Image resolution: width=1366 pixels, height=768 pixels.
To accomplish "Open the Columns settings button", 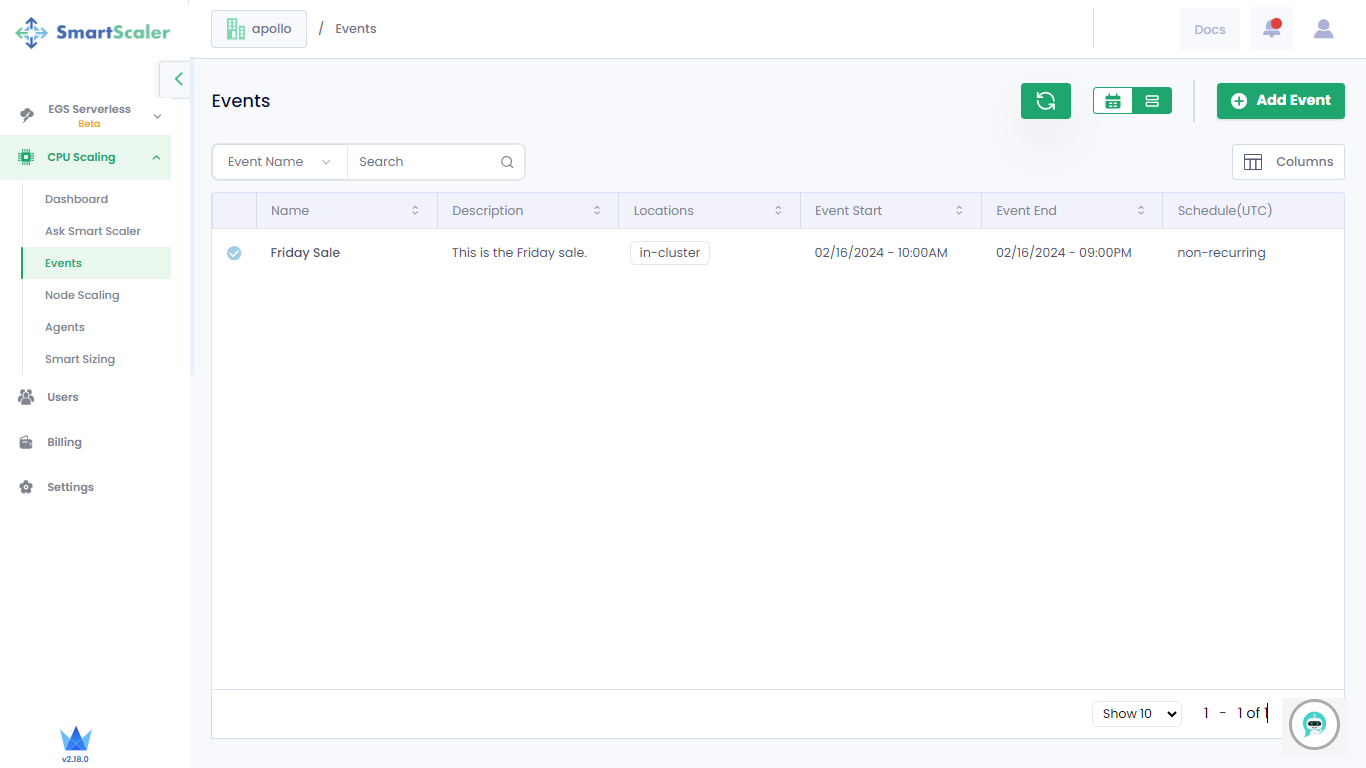I will click(x=1288, y=162).
